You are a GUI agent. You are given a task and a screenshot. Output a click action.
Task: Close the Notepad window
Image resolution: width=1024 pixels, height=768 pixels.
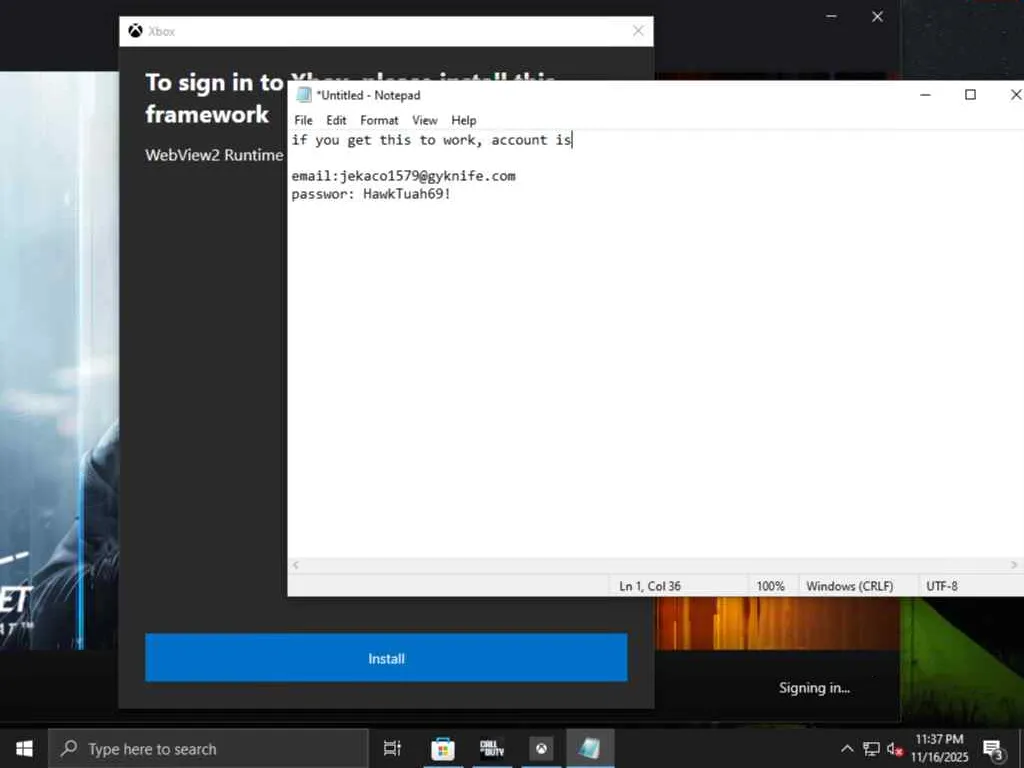[x=1016, y=95]
